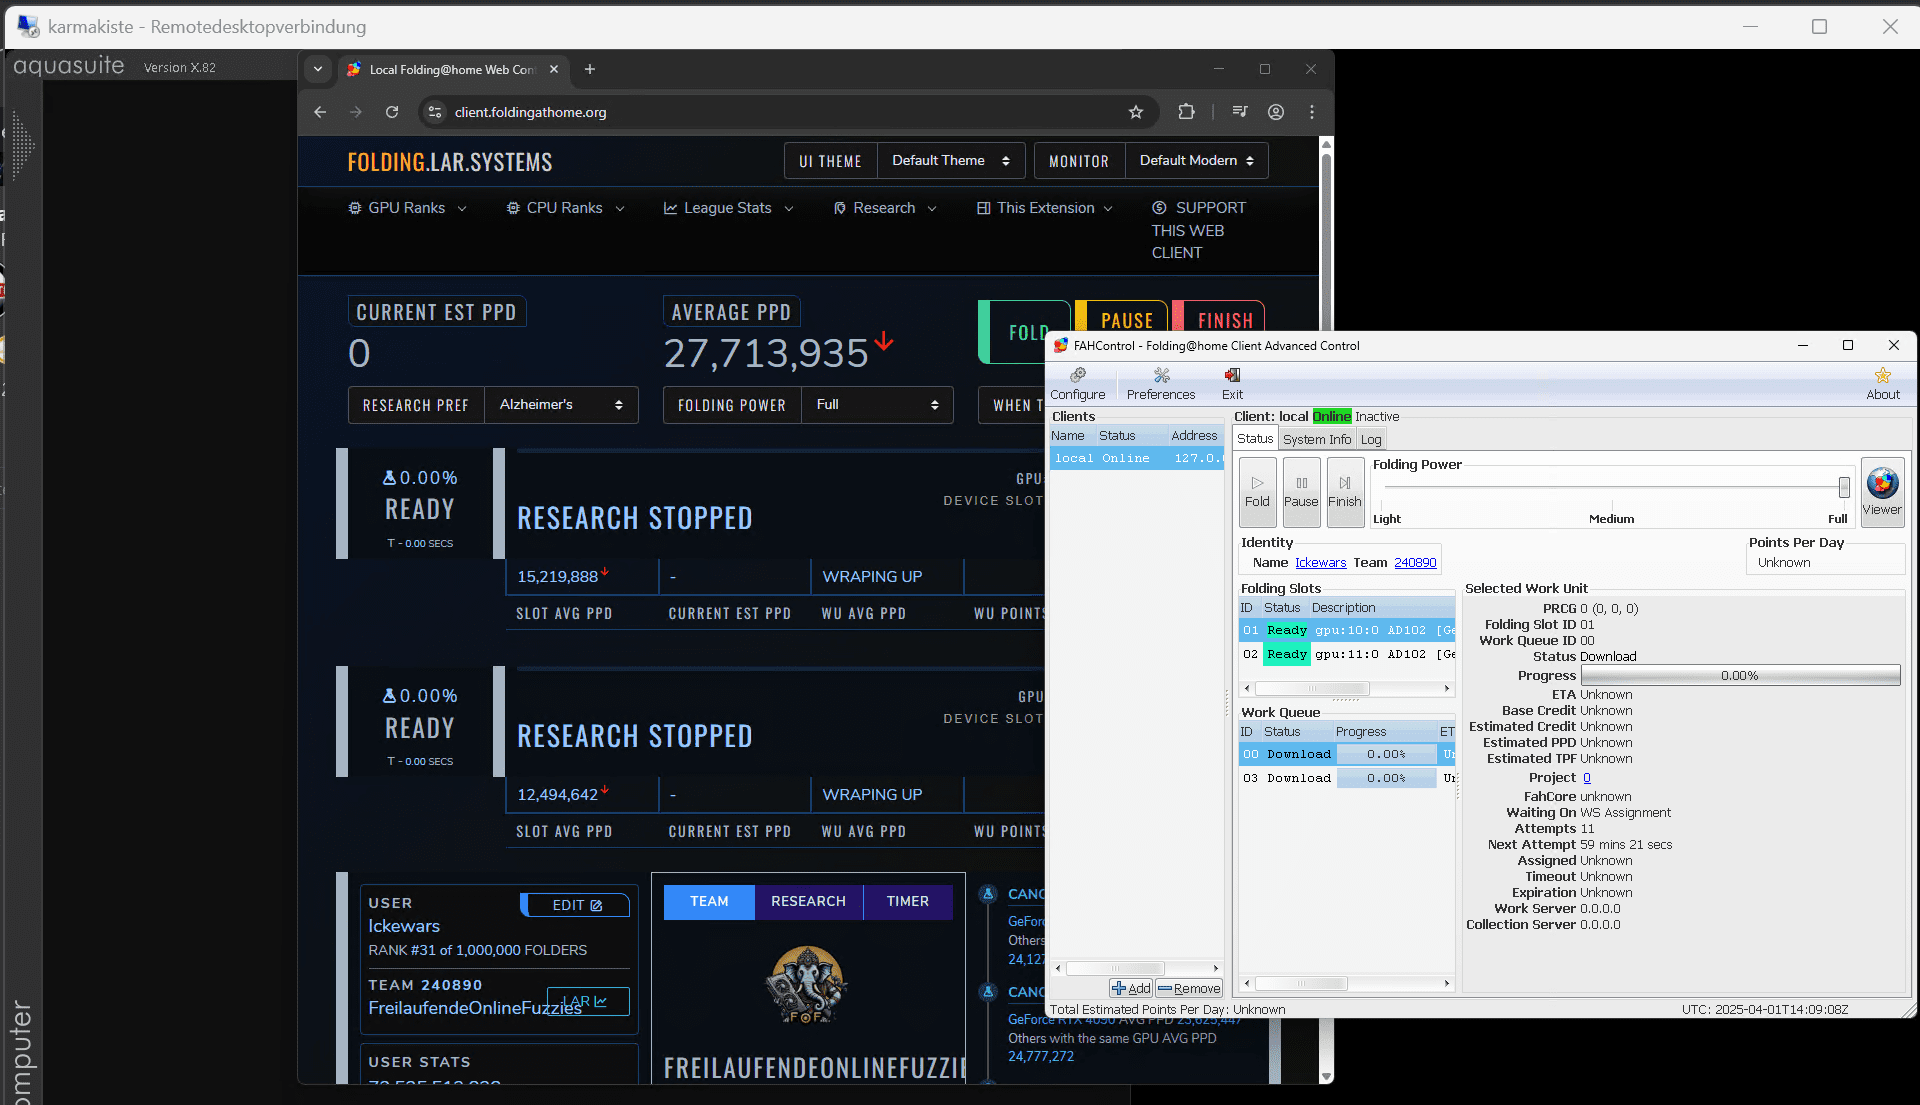Expand the Research menu
This screenshot has width=1920, height=1105.
[x=885, y=208]
